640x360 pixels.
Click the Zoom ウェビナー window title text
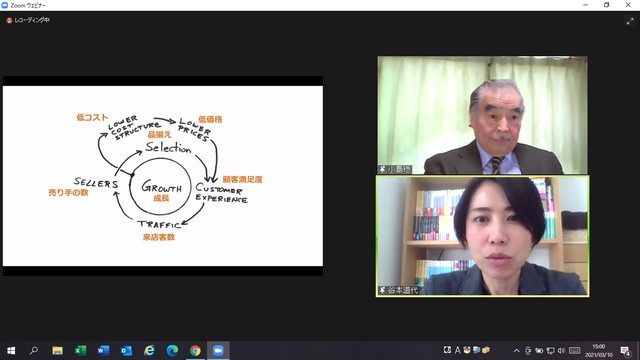coord(28,5)
